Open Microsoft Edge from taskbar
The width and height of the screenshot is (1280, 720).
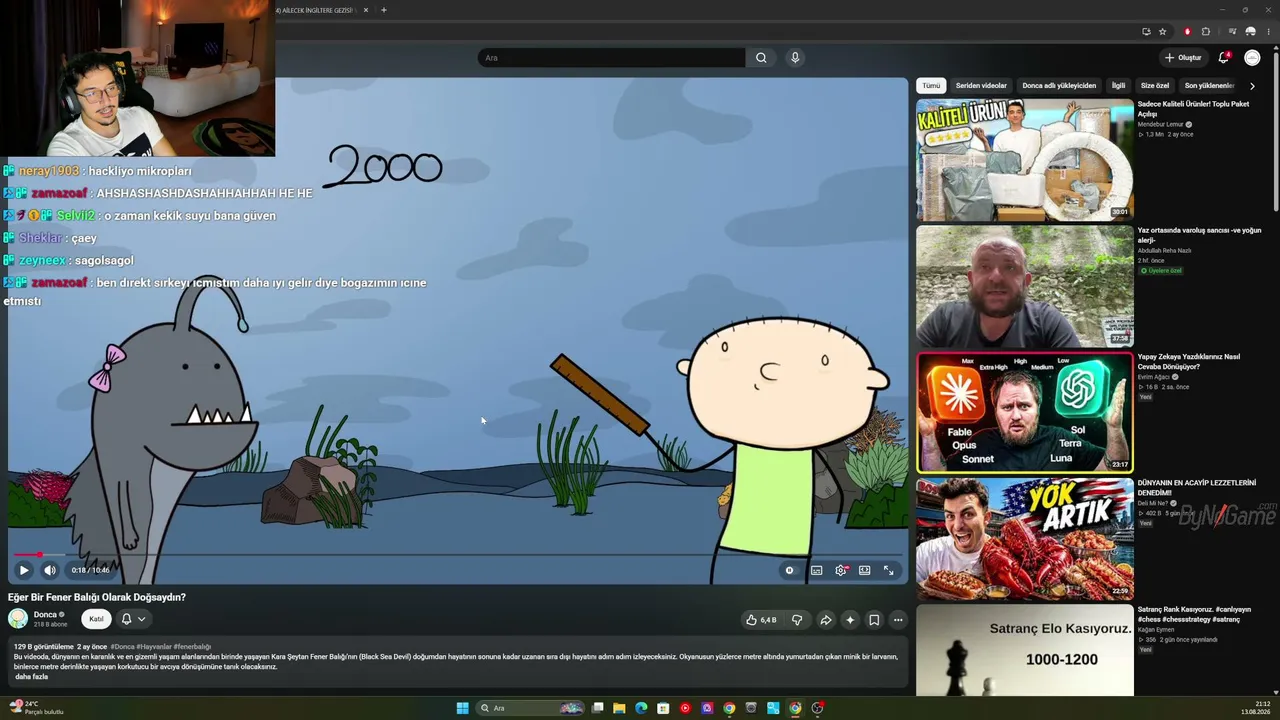(641, 708)
